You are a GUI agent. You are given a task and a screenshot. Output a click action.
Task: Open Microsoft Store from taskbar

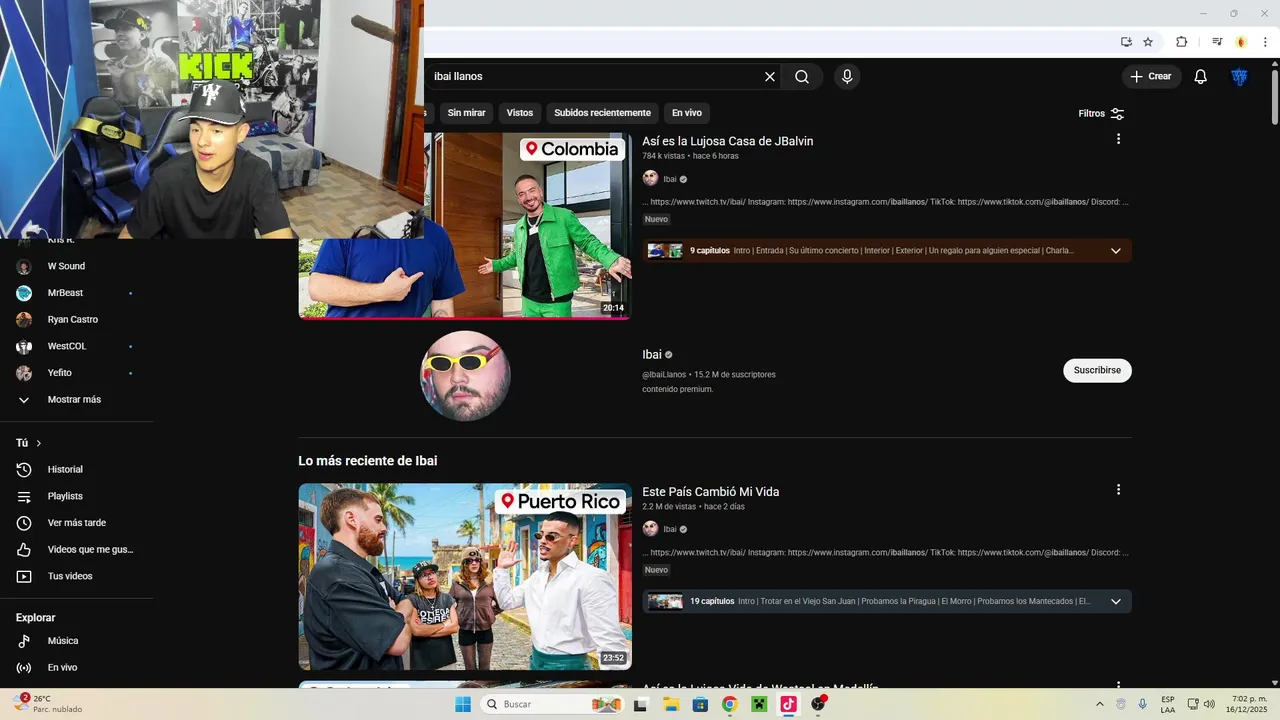pyautogui.click(x=700, y=704)
